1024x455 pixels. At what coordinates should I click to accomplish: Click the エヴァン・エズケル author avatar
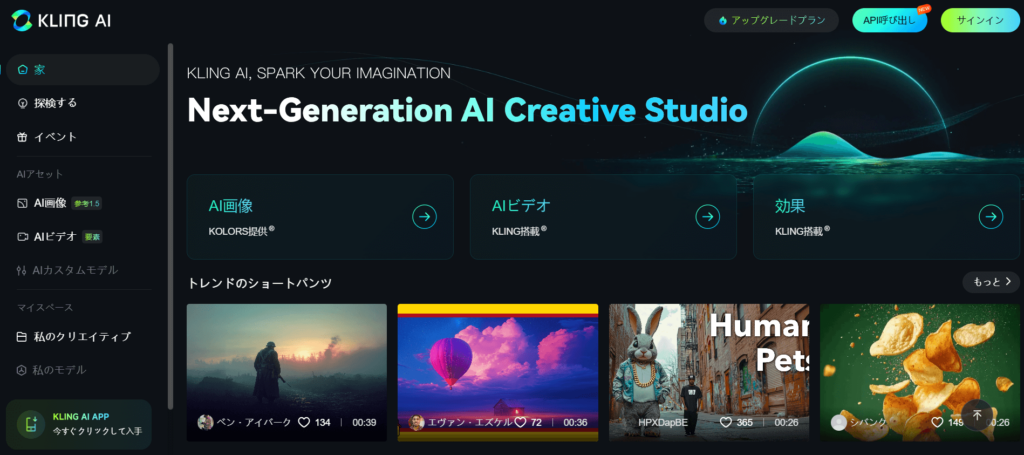[x=416, y=422]
